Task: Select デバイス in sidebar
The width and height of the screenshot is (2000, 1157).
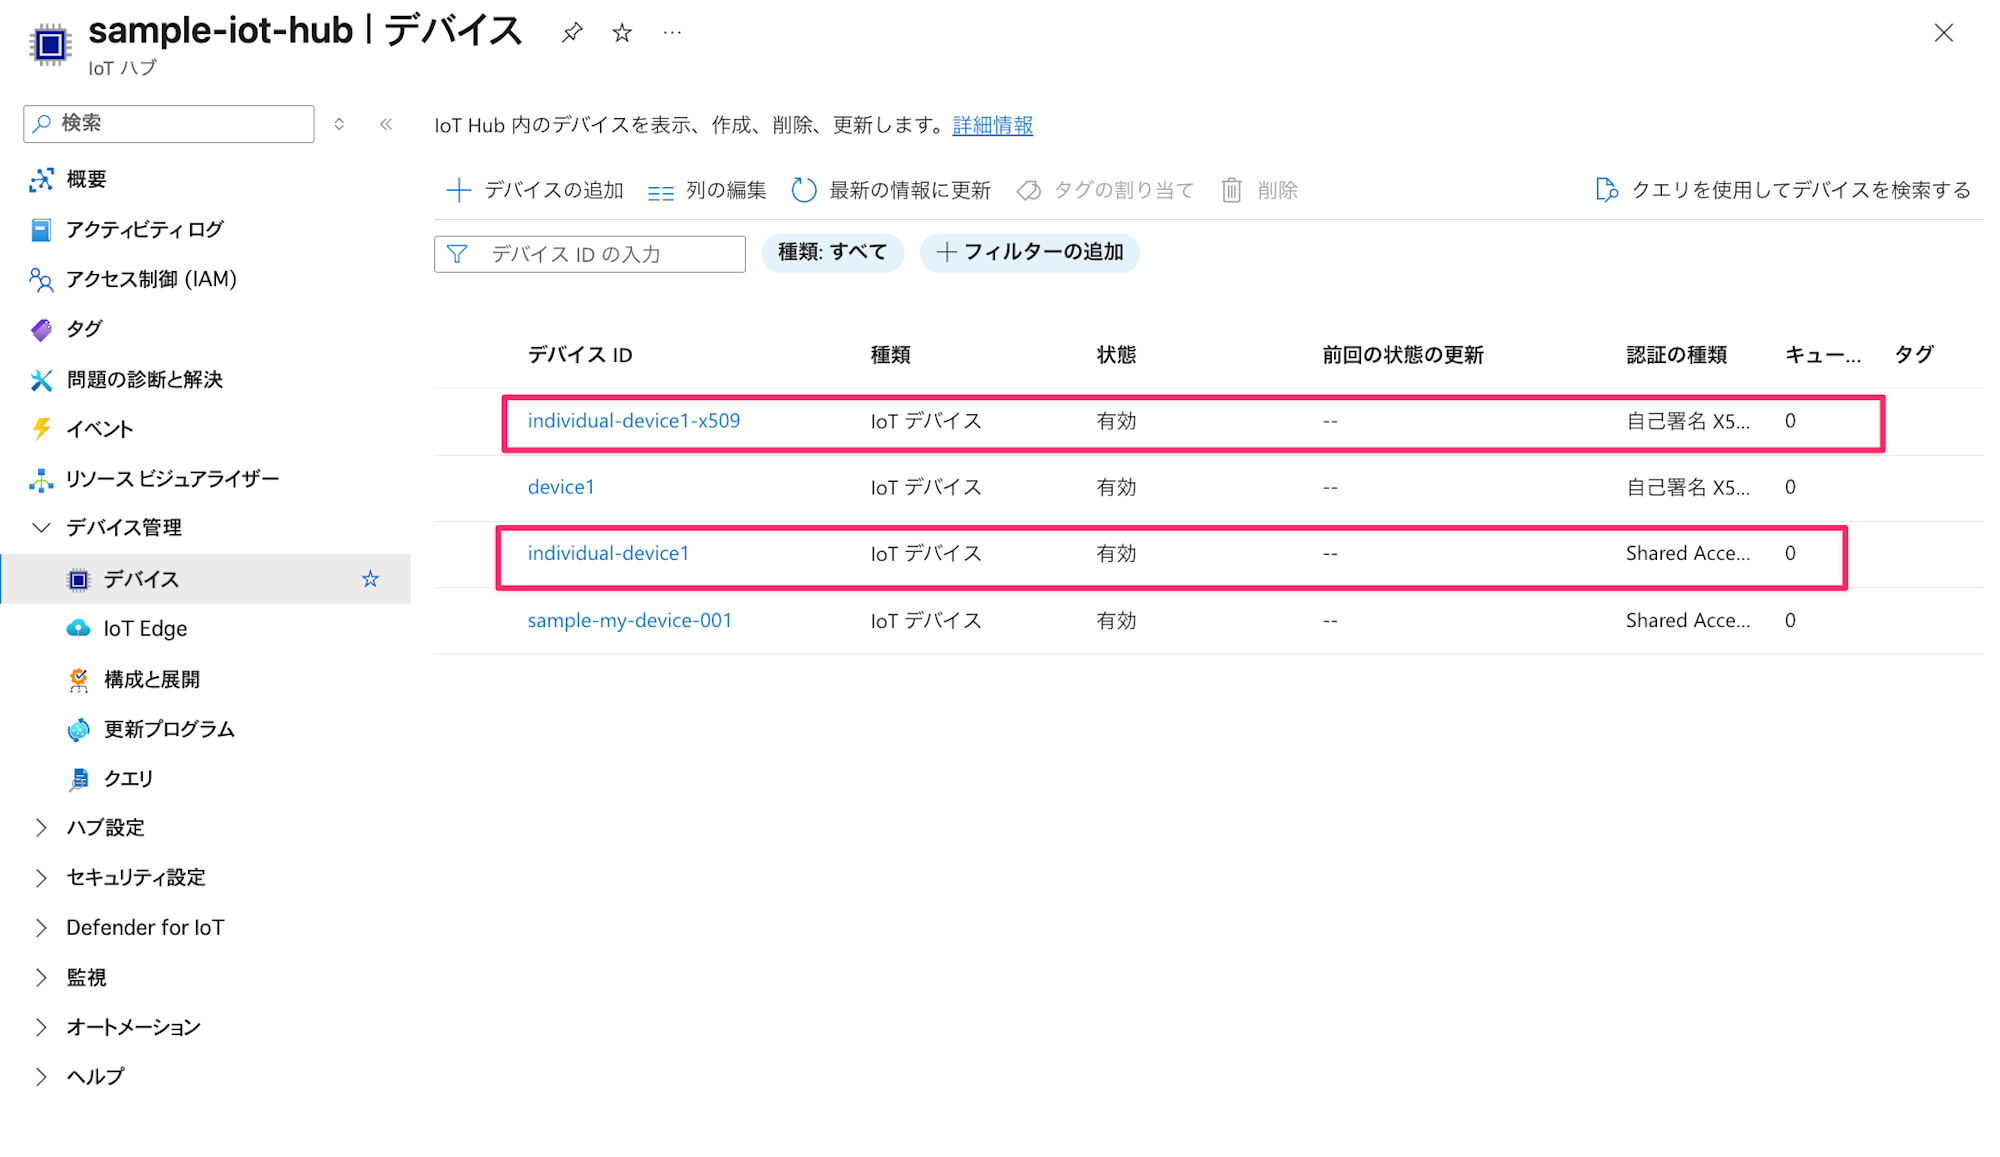Action: click(141, 579)
